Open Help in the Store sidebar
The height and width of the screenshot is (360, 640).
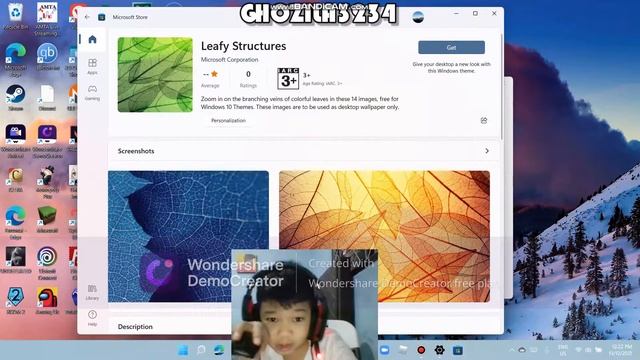pyautogui.click(x=92, y=318)
